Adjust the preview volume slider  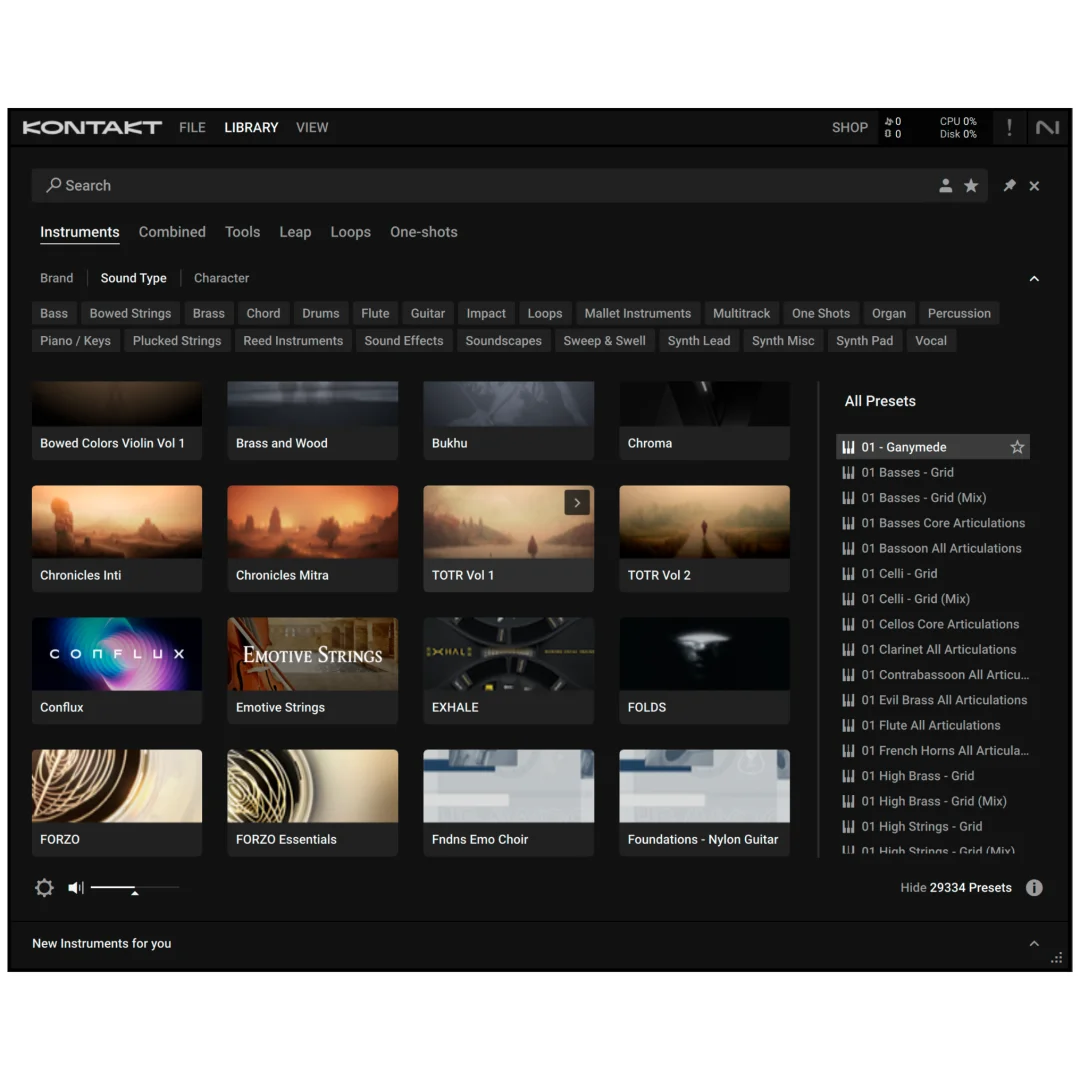[x=134, y=888]
